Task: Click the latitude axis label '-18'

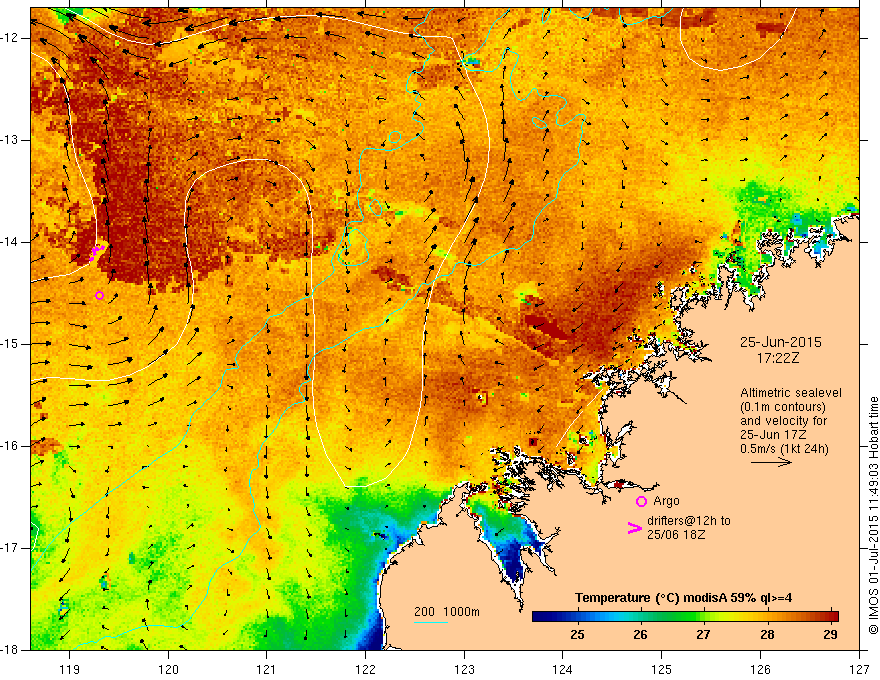Action: (10, 650)
